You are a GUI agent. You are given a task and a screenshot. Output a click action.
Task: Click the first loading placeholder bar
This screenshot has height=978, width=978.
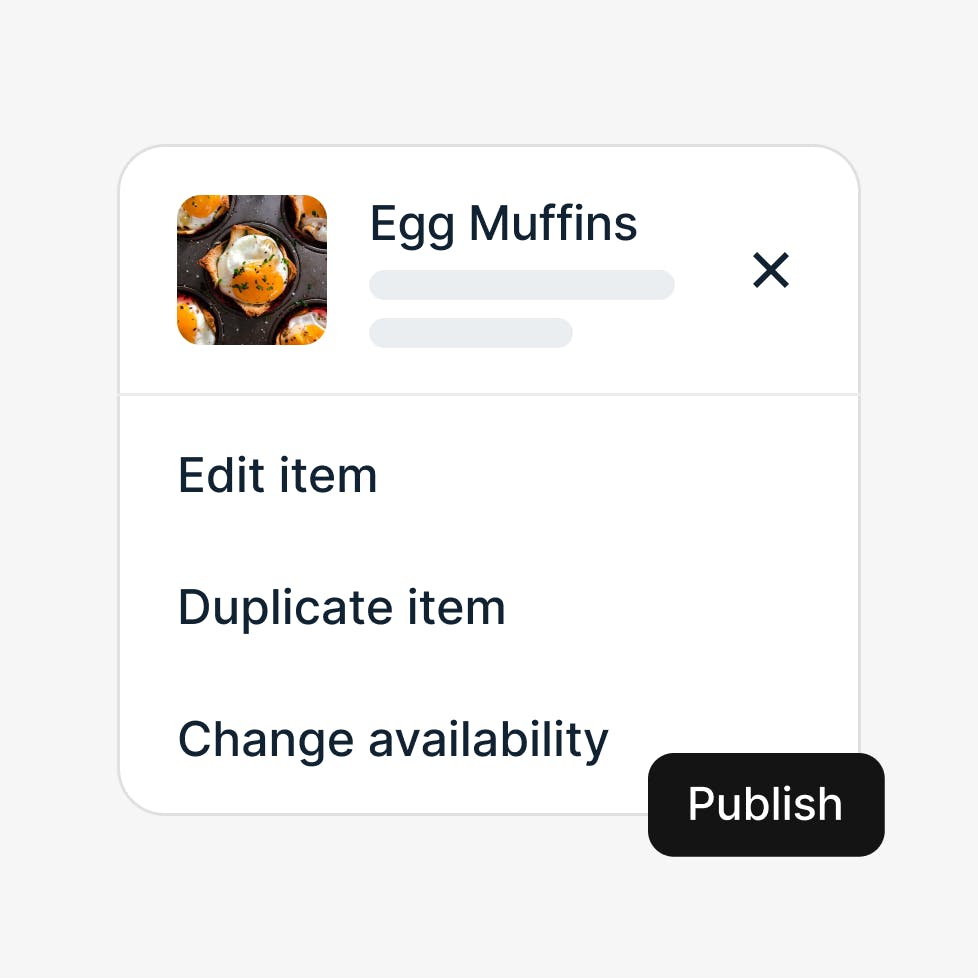click(522, 285)
